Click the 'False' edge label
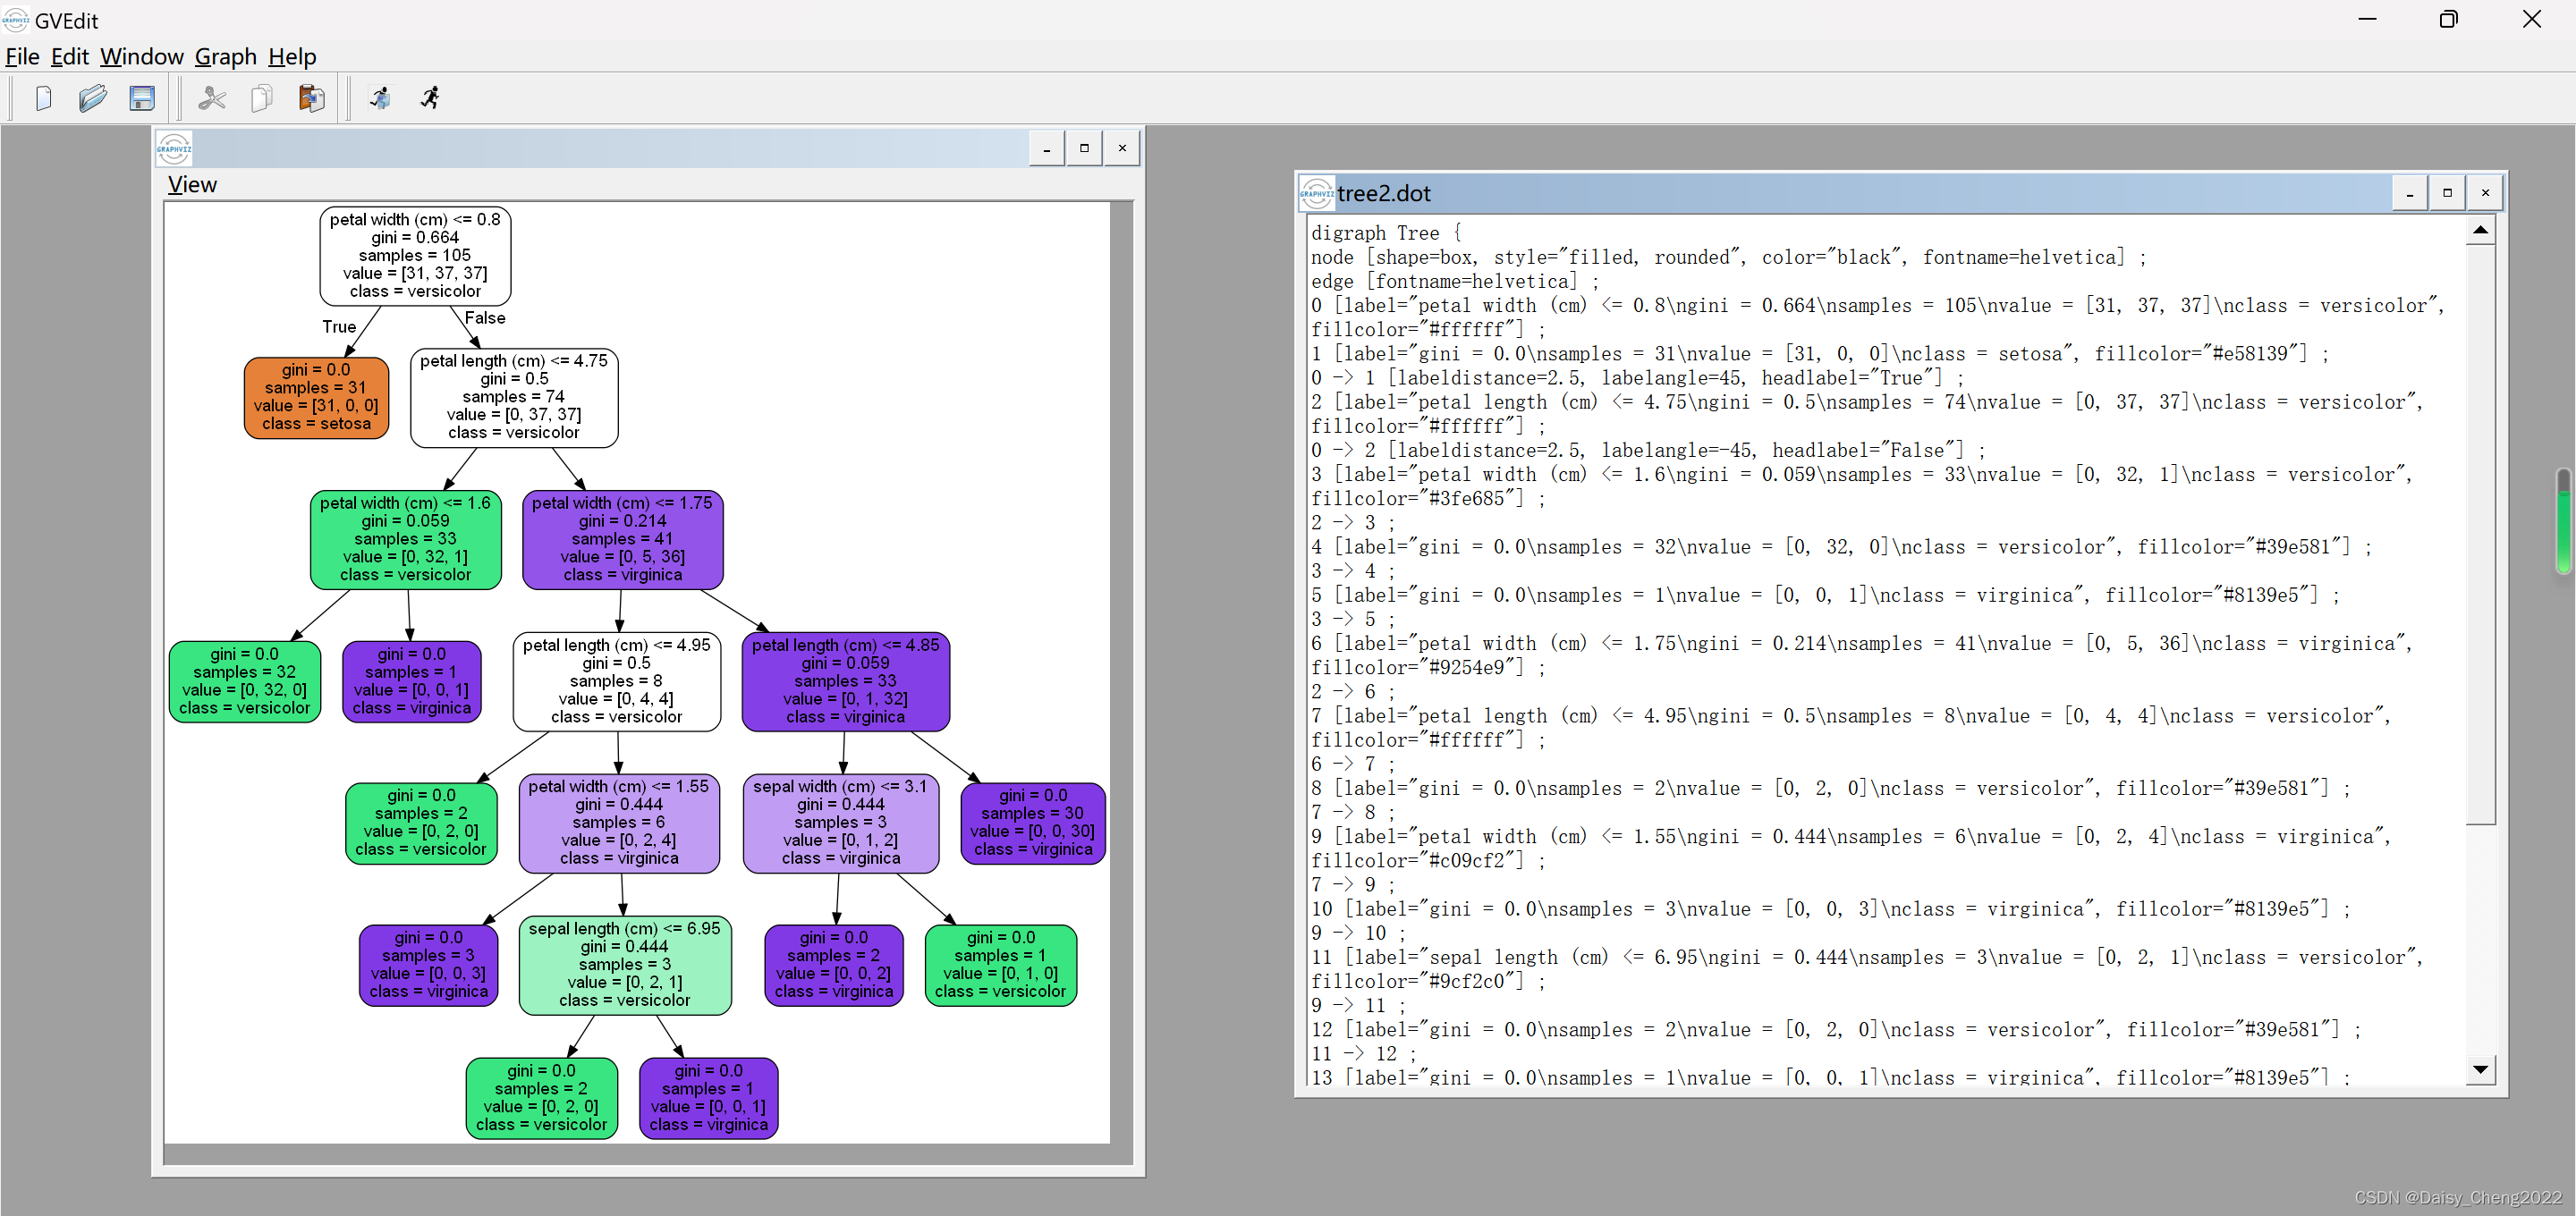The image size is (2576, 1216). pos(485,318)
